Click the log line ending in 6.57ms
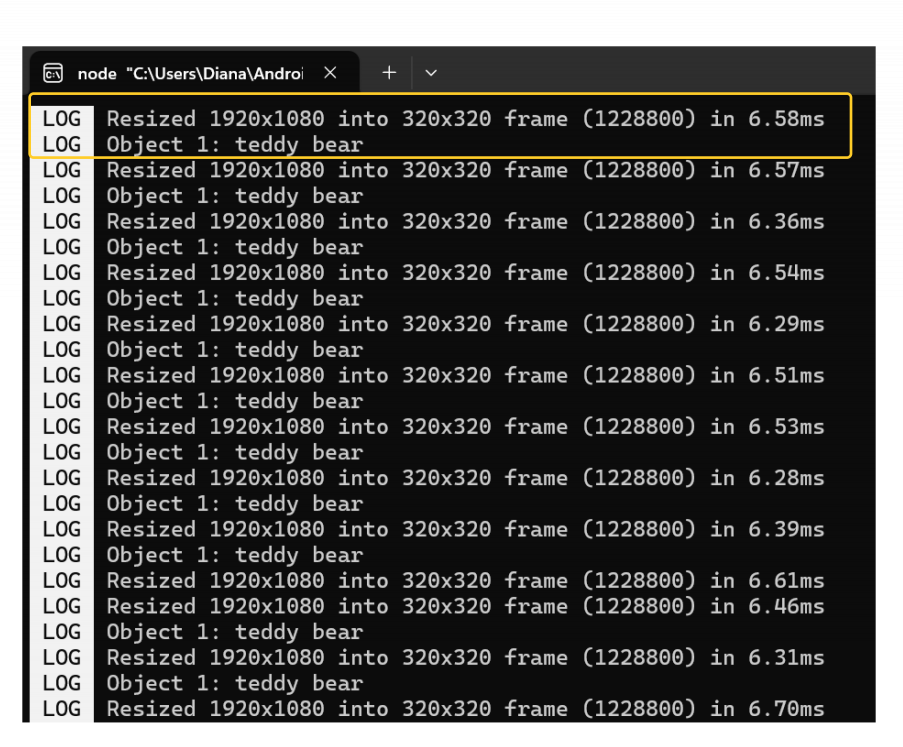903x747 pixels. coord(465,170)
